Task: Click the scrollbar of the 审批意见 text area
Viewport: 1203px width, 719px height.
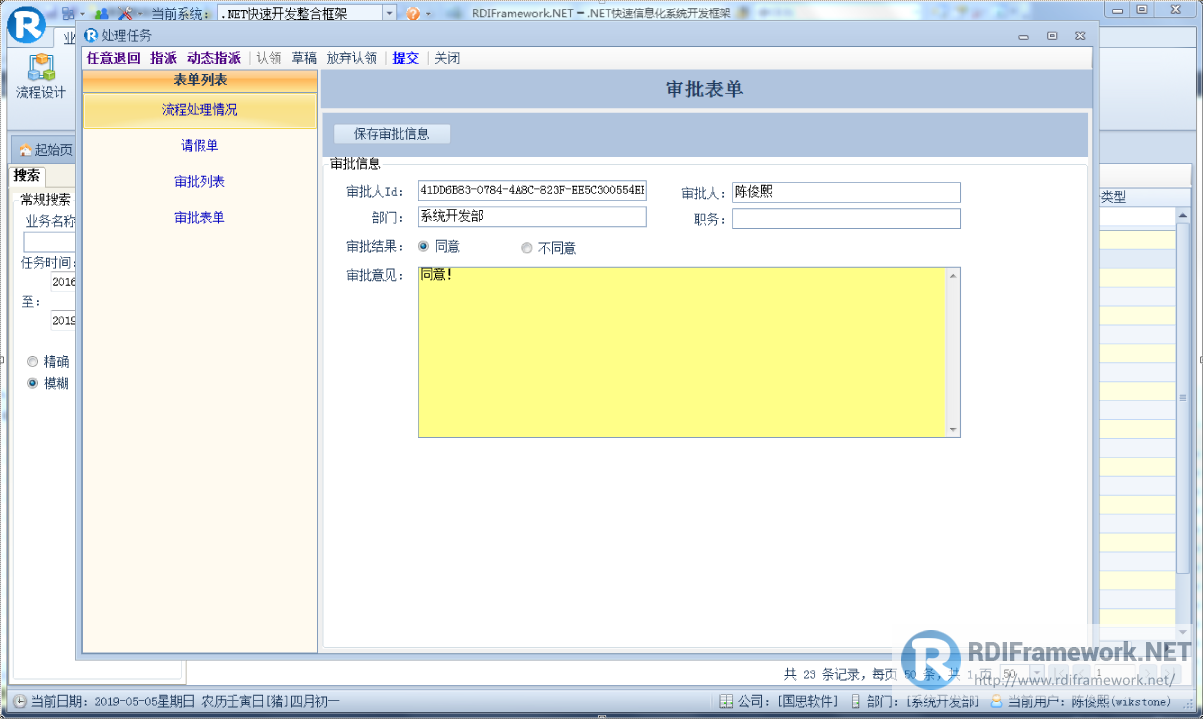Action: 953,350
